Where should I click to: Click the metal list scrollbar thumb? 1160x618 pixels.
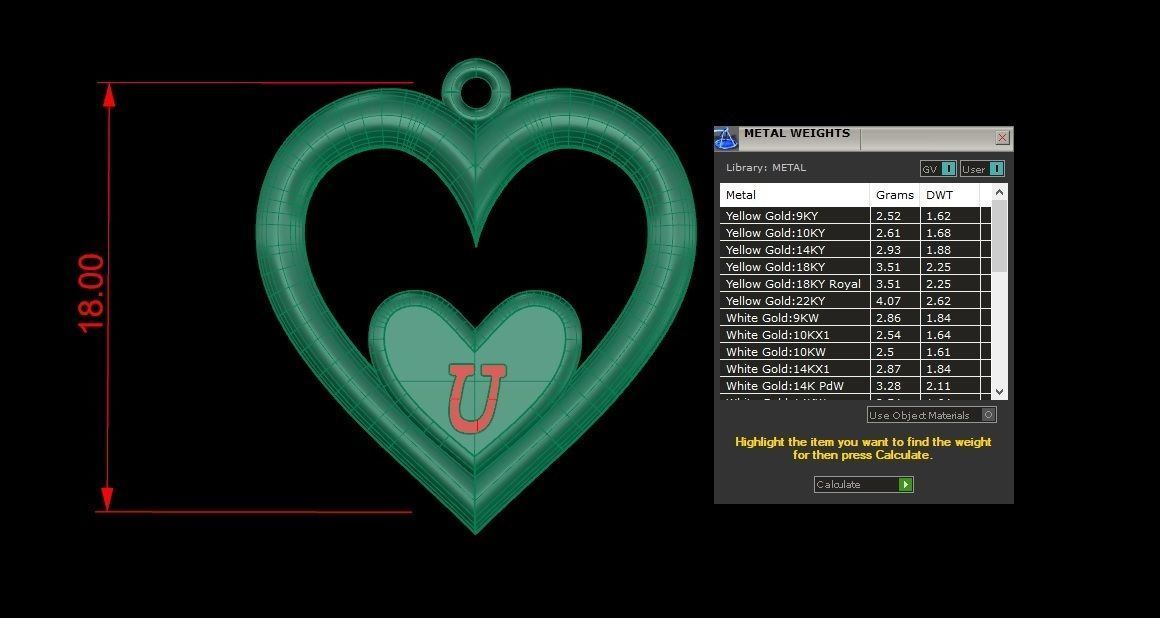pyautogui.click(x=999, y=235)
